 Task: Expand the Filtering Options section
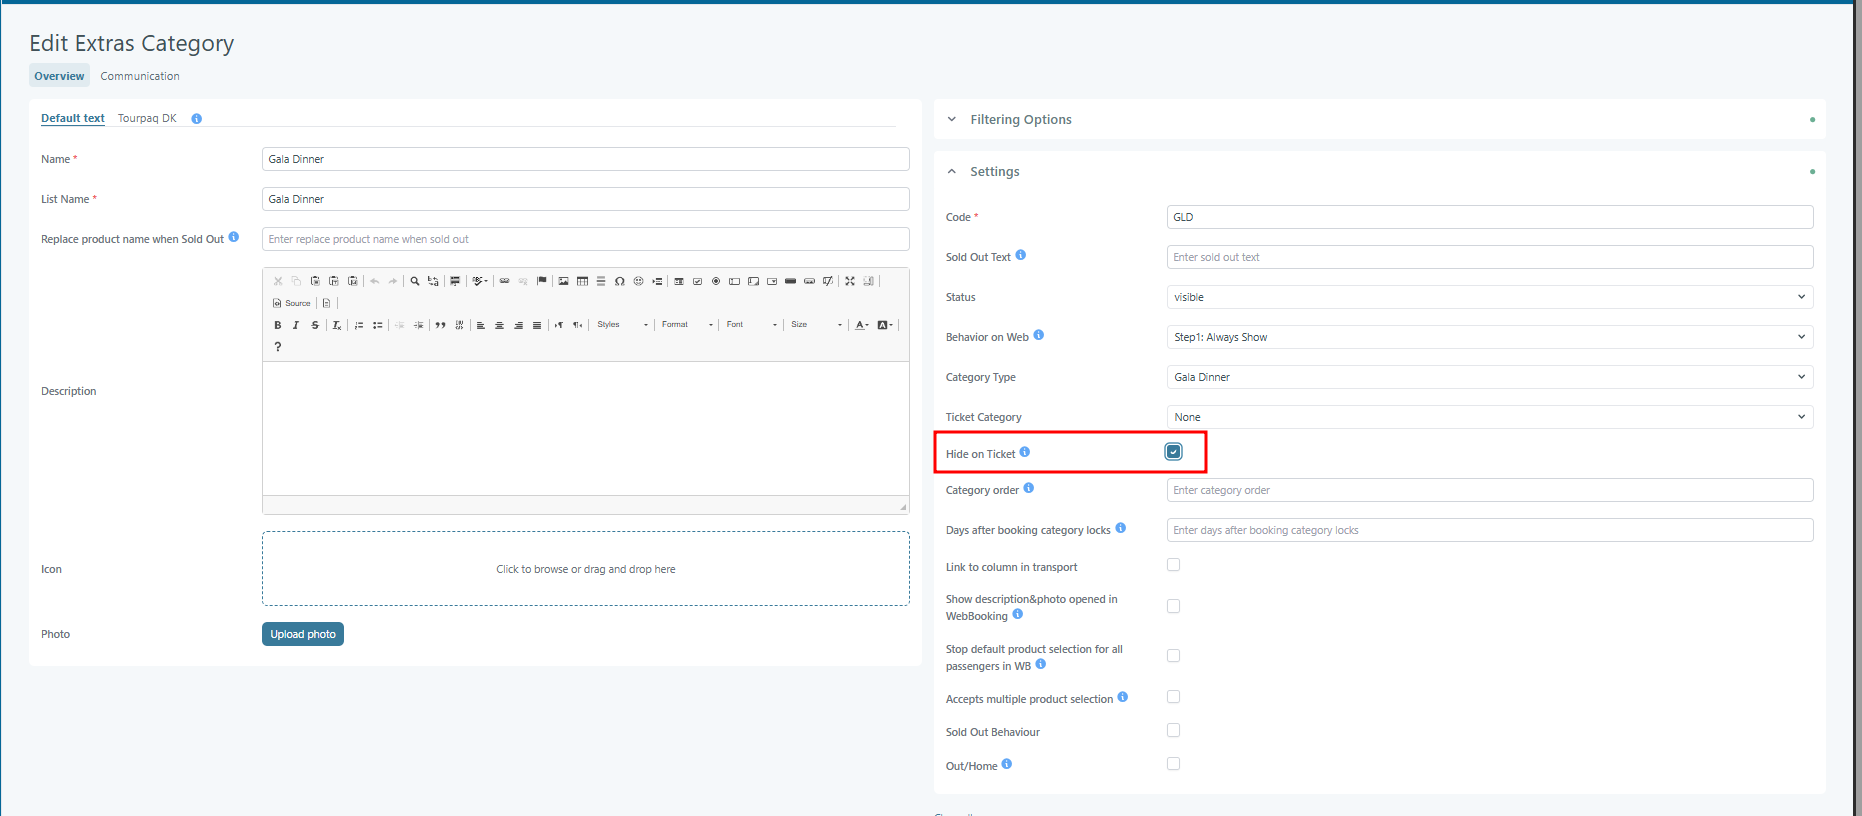point(1020,119)
